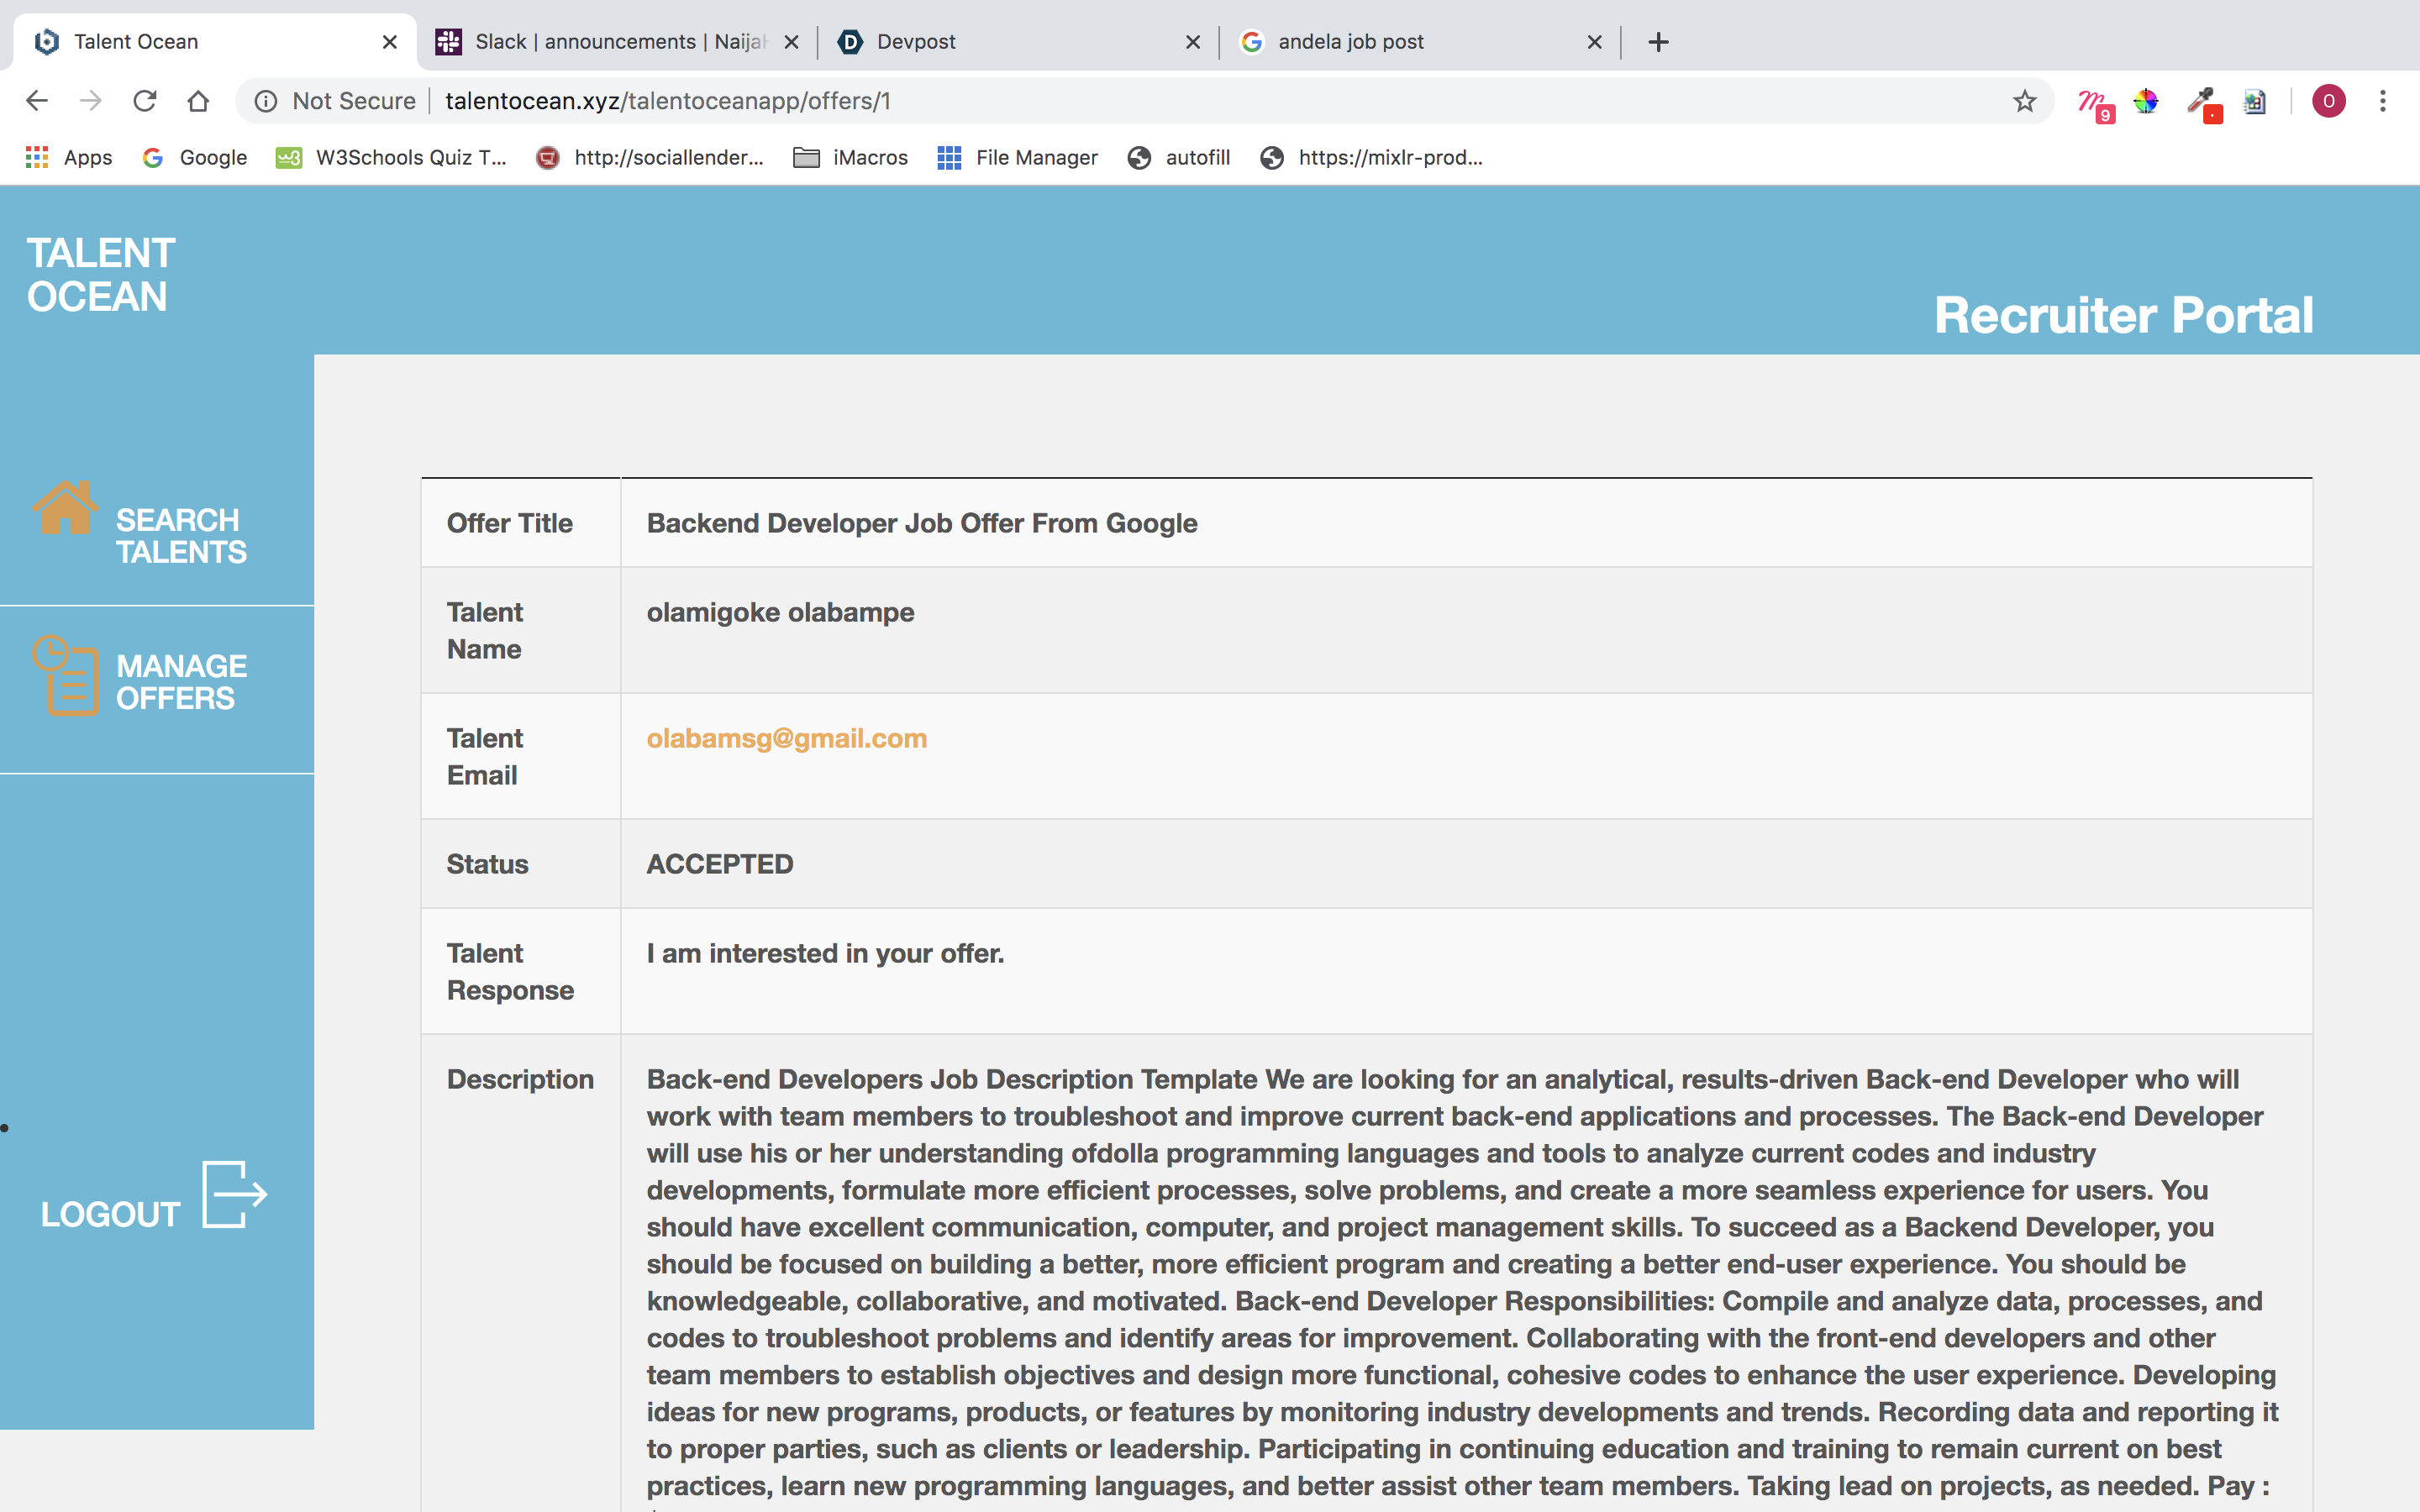Image resolution: width=2420 pixels, height=1512 pixels.
Task: Click the Logout arrow icon
Action: coord(234,1194)
